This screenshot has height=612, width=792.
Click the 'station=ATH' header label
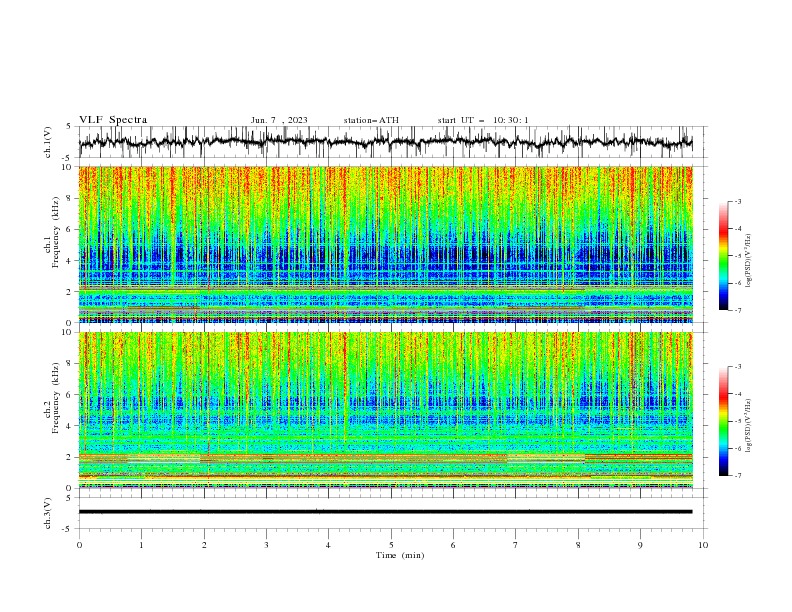(x=371, y=120)
